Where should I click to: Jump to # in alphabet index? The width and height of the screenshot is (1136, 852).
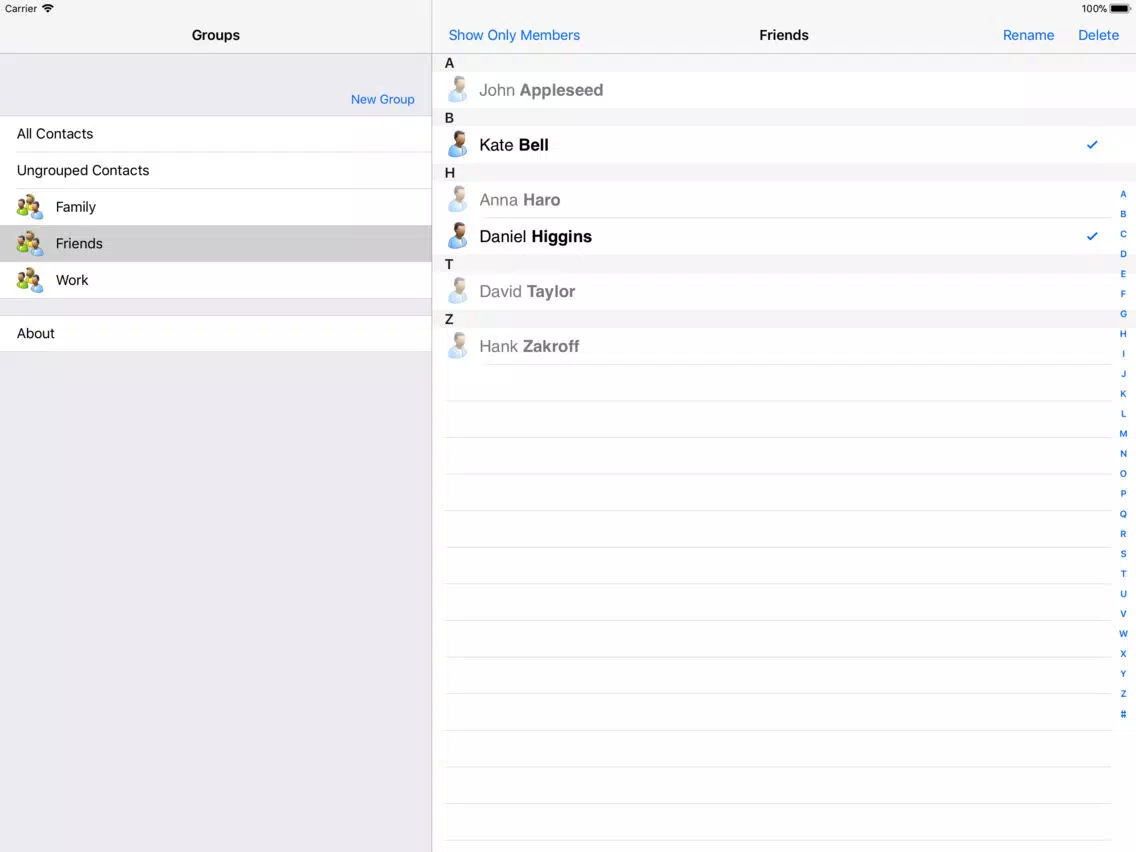coord(1123,714)
